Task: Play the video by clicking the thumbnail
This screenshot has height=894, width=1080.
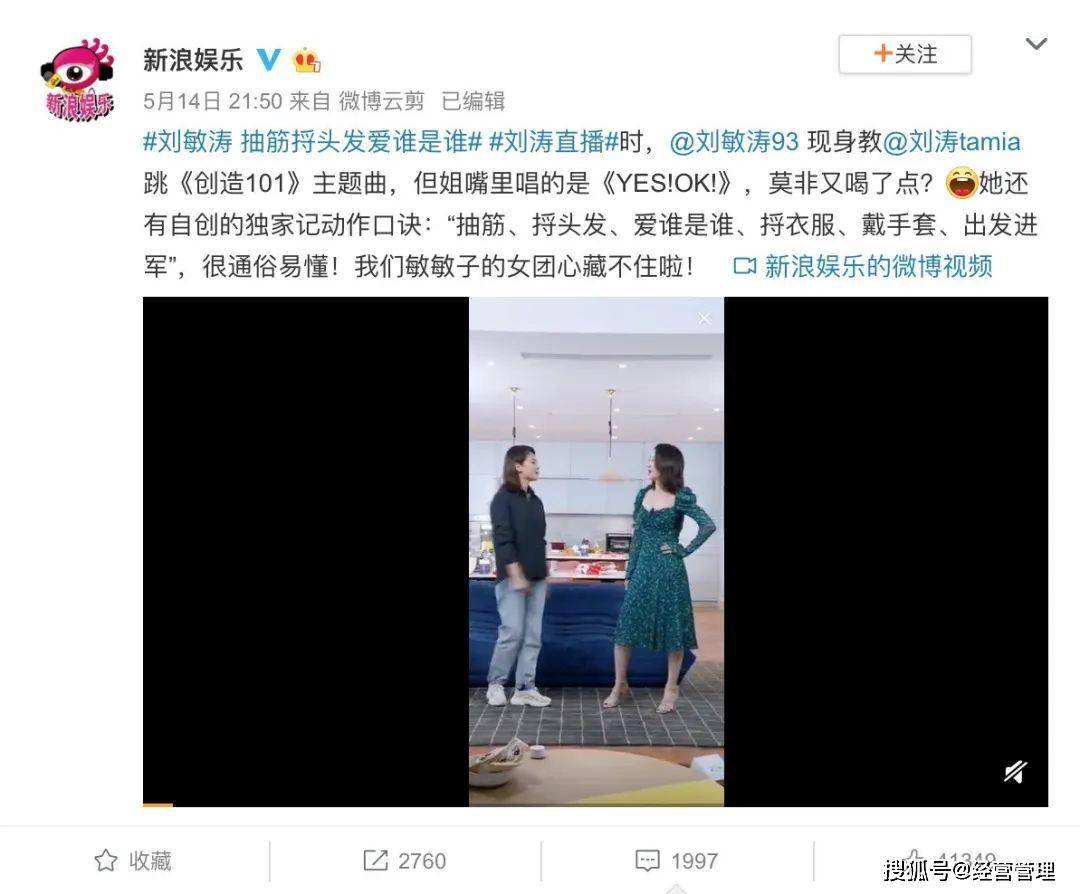Action: [x=596, y=552]
